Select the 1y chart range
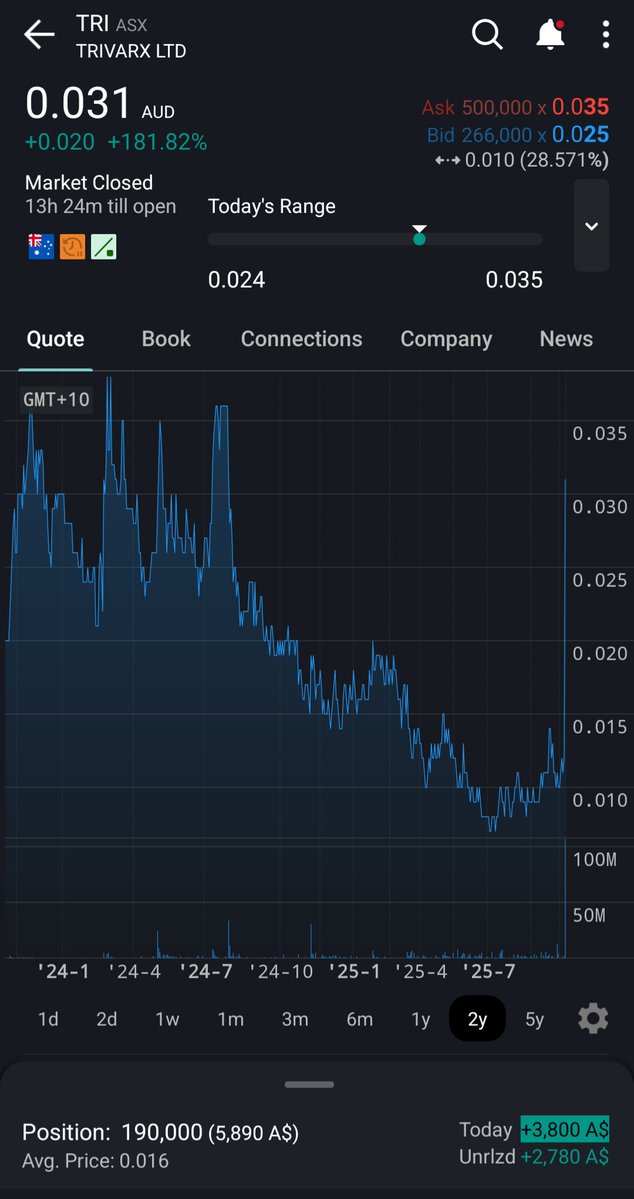634x1199 pixels. pyautogui.click(x=421, y=1019)
